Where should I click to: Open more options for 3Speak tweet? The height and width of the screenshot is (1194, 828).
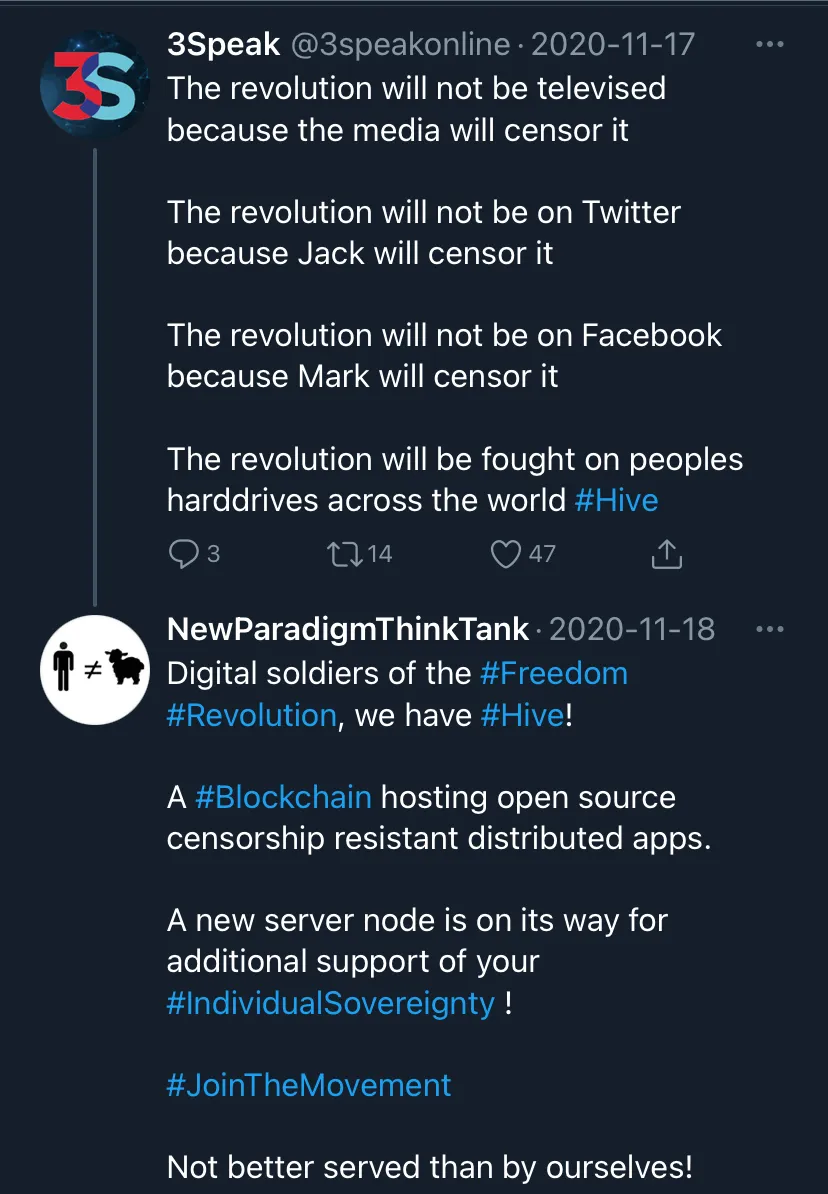click(x=769, y=44)
